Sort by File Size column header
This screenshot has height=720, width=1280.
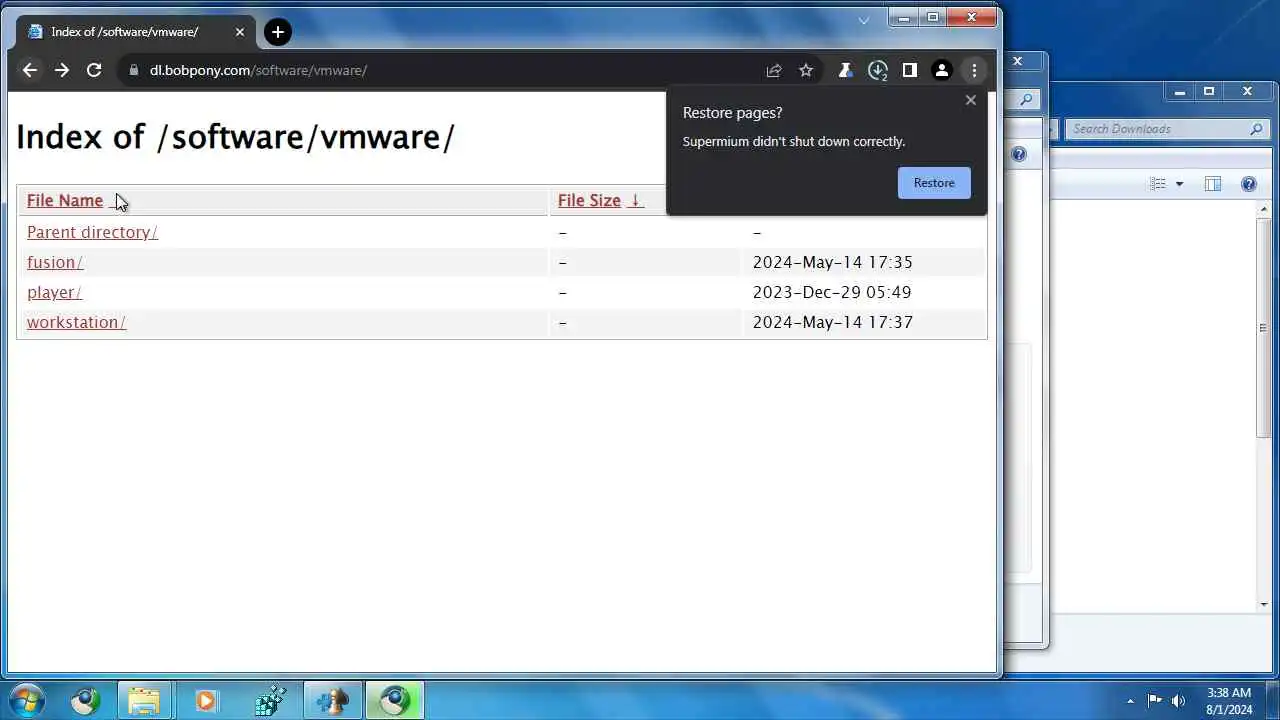(x=589, y=200)
